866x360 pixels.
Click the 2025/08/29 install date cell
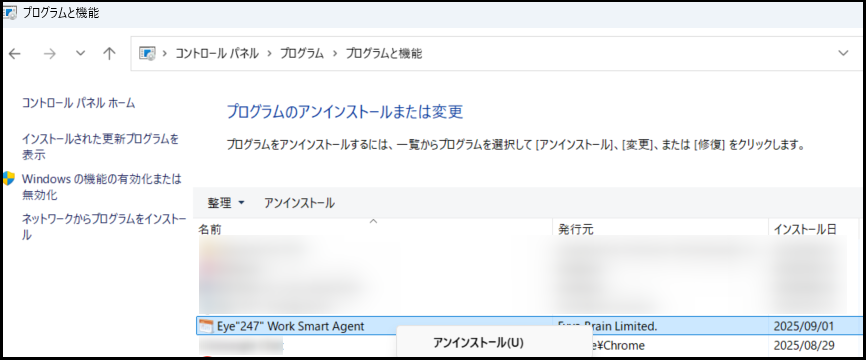[x=804, y=346]
